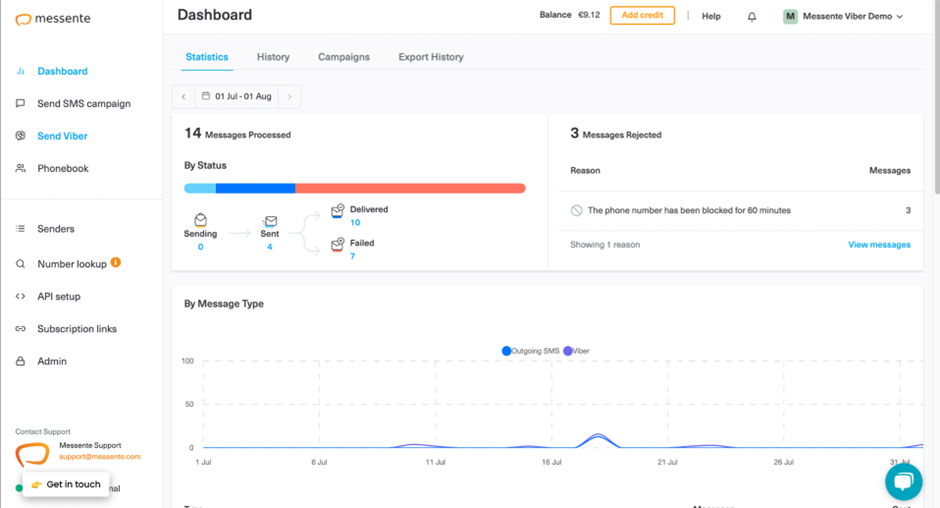The image size is (940, 508).
Task: Open Phonebook from the sidebar
Action: pyautogui.click(x=63, y=169)
